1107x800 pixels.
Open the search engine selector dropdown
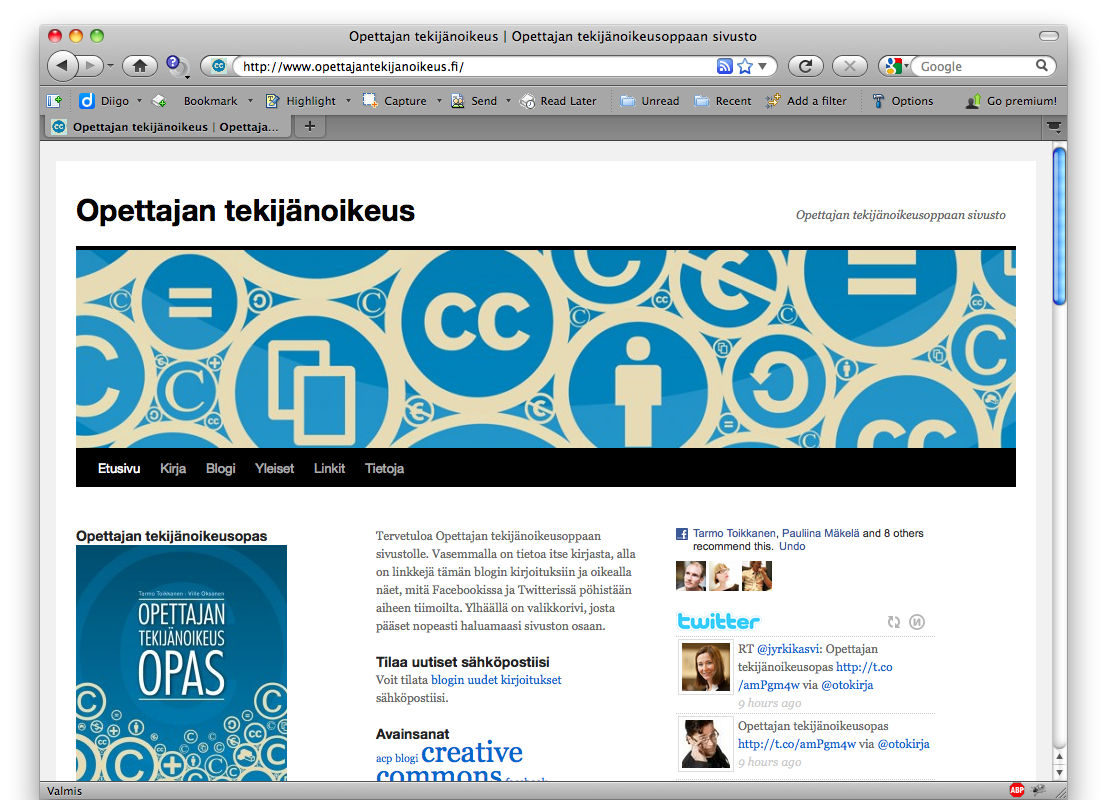coord(896,66)
